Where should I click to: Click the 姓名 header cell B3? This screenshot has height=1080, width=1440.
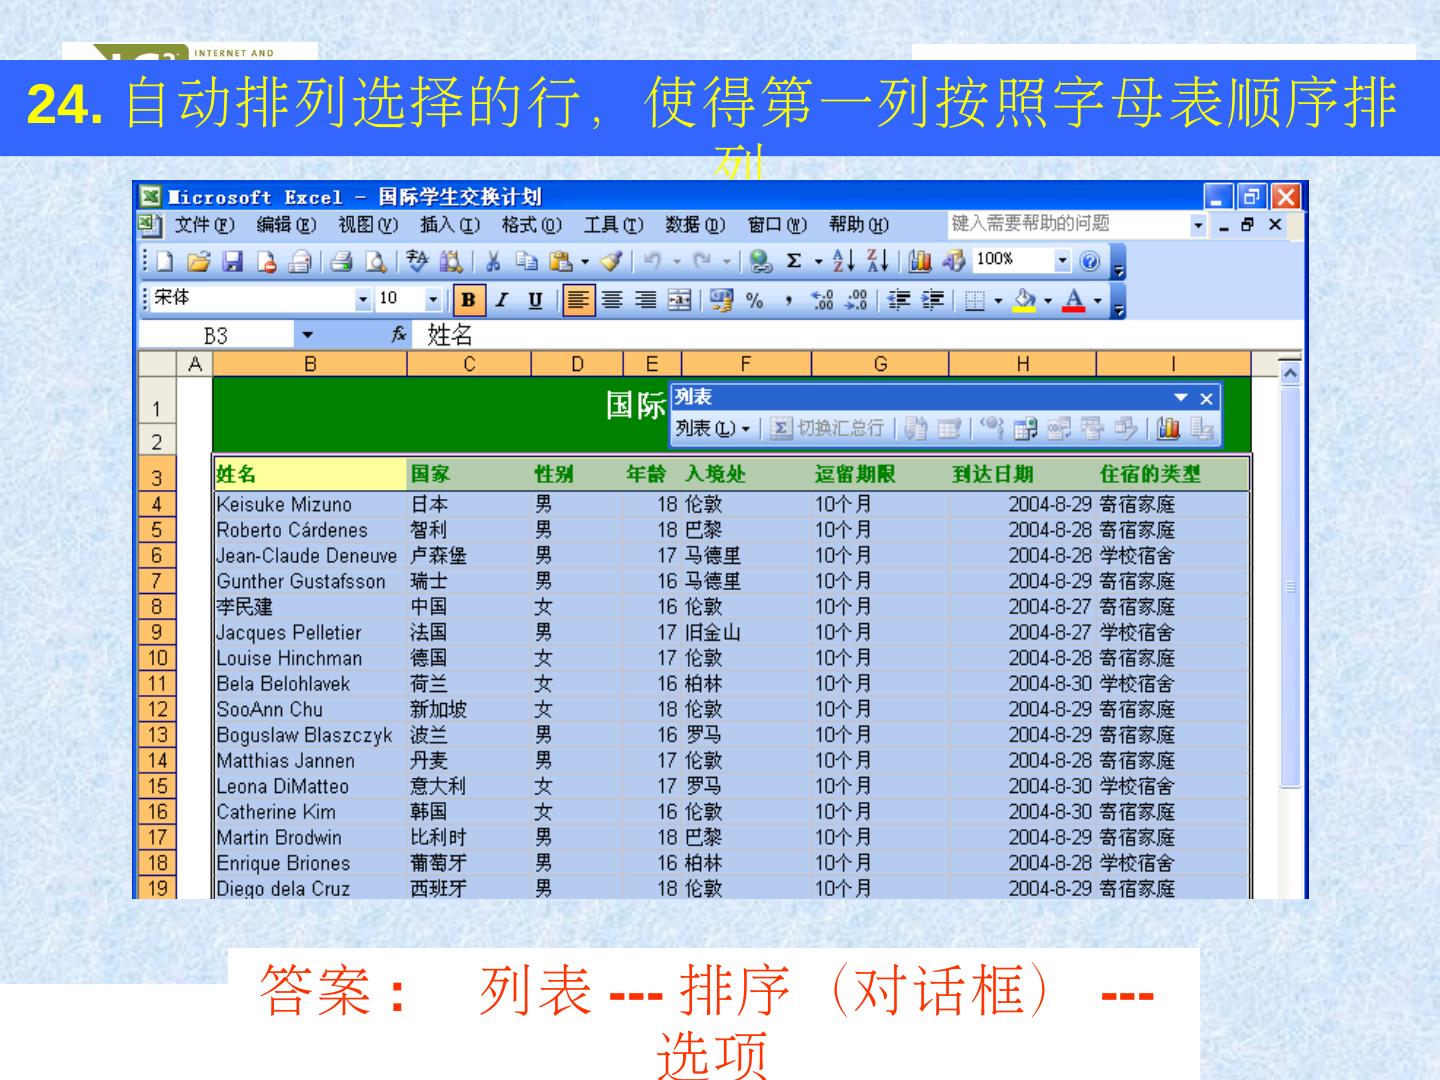(310, 474)
